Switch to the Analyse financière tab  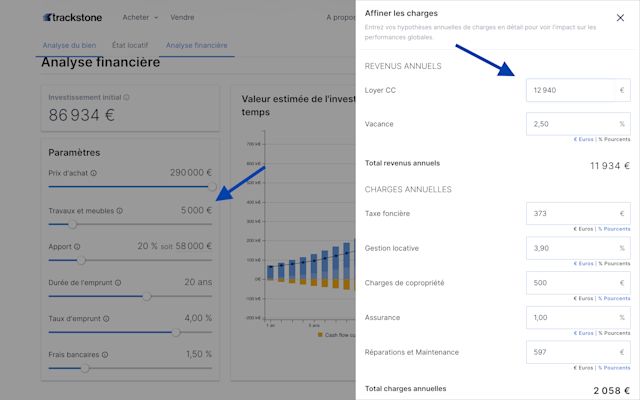coord(196,45)
